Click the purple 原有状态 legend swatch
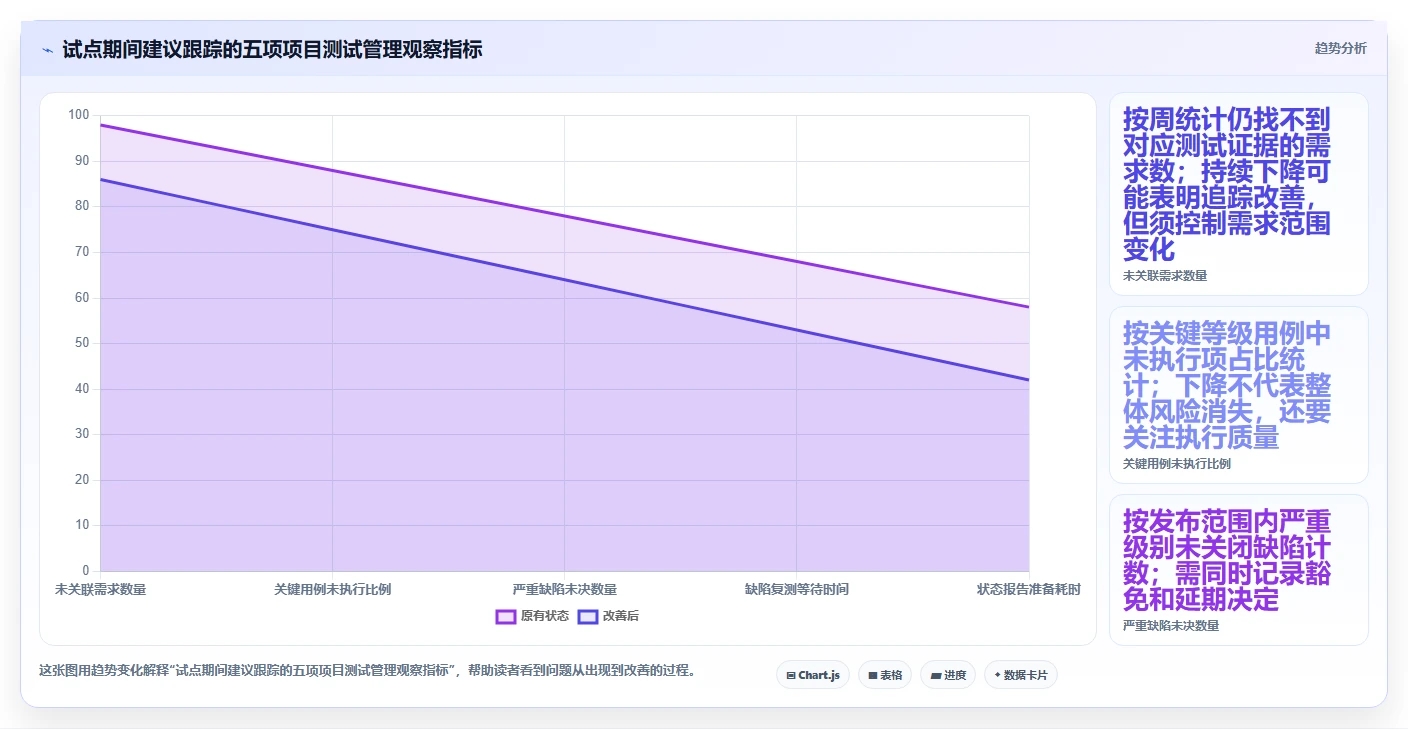Screen dimensions: 1408x729 click(x=506, y=616)
